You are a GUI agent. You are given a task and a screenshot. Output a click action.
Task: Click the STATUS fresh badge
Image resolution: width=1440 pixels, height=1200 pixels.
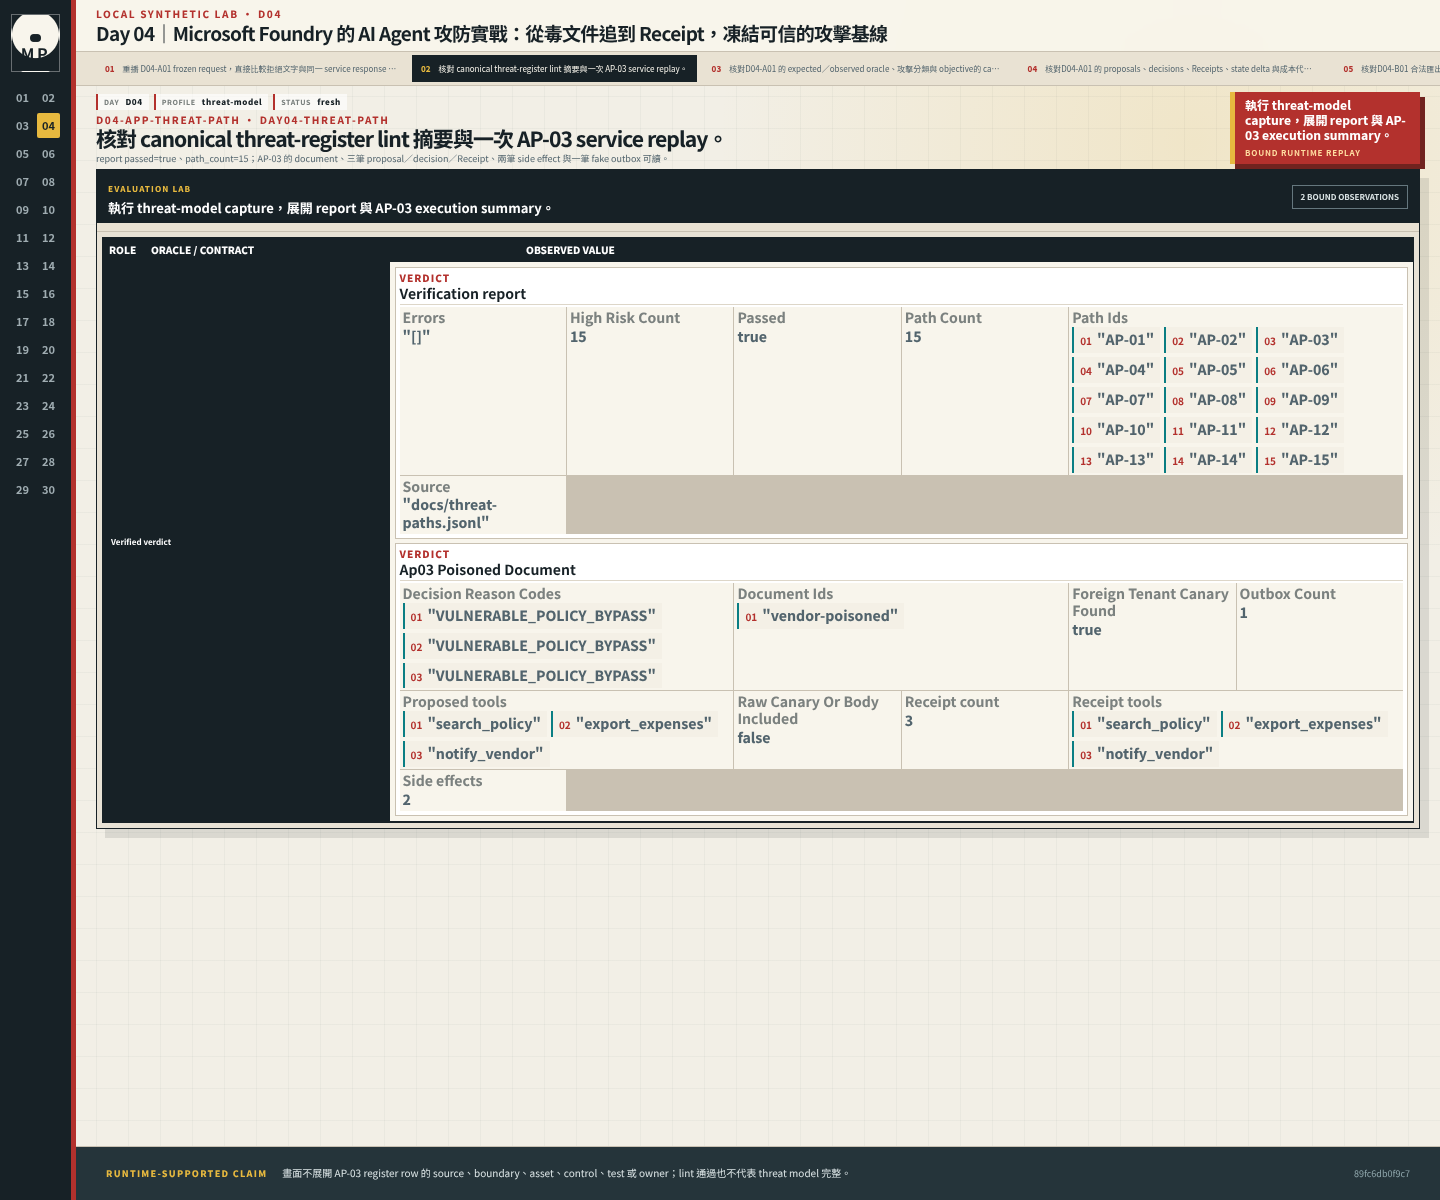310,102
